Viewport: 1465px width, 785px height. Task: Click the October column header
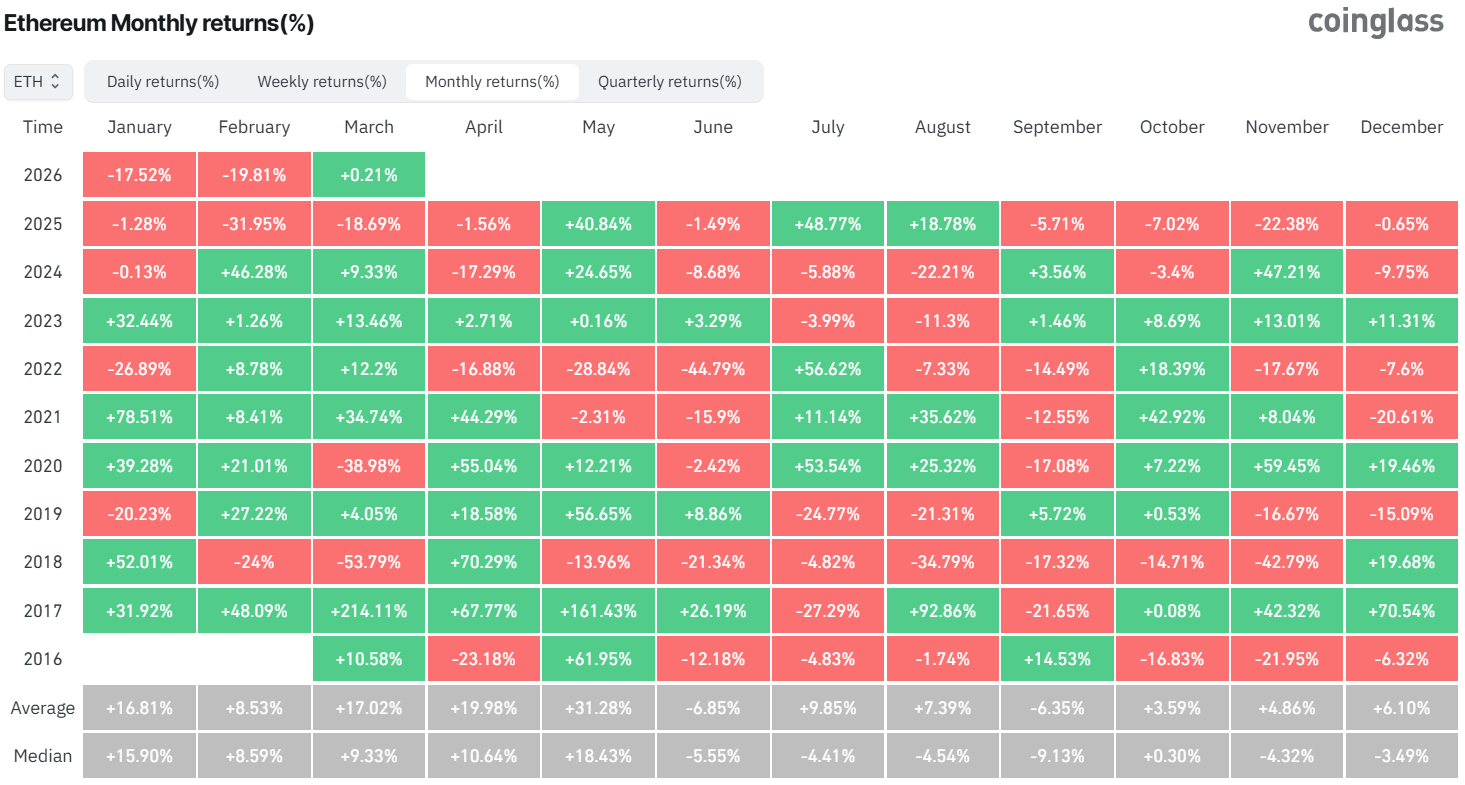click(1172, 127)
